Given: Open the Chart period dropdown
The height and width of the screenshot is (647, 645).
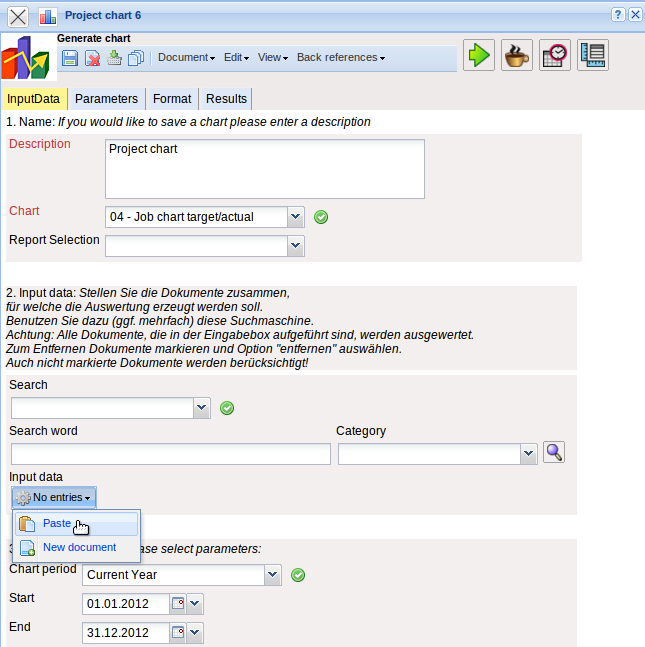Looking at the screenshot, I should click(x=273, y=575).
